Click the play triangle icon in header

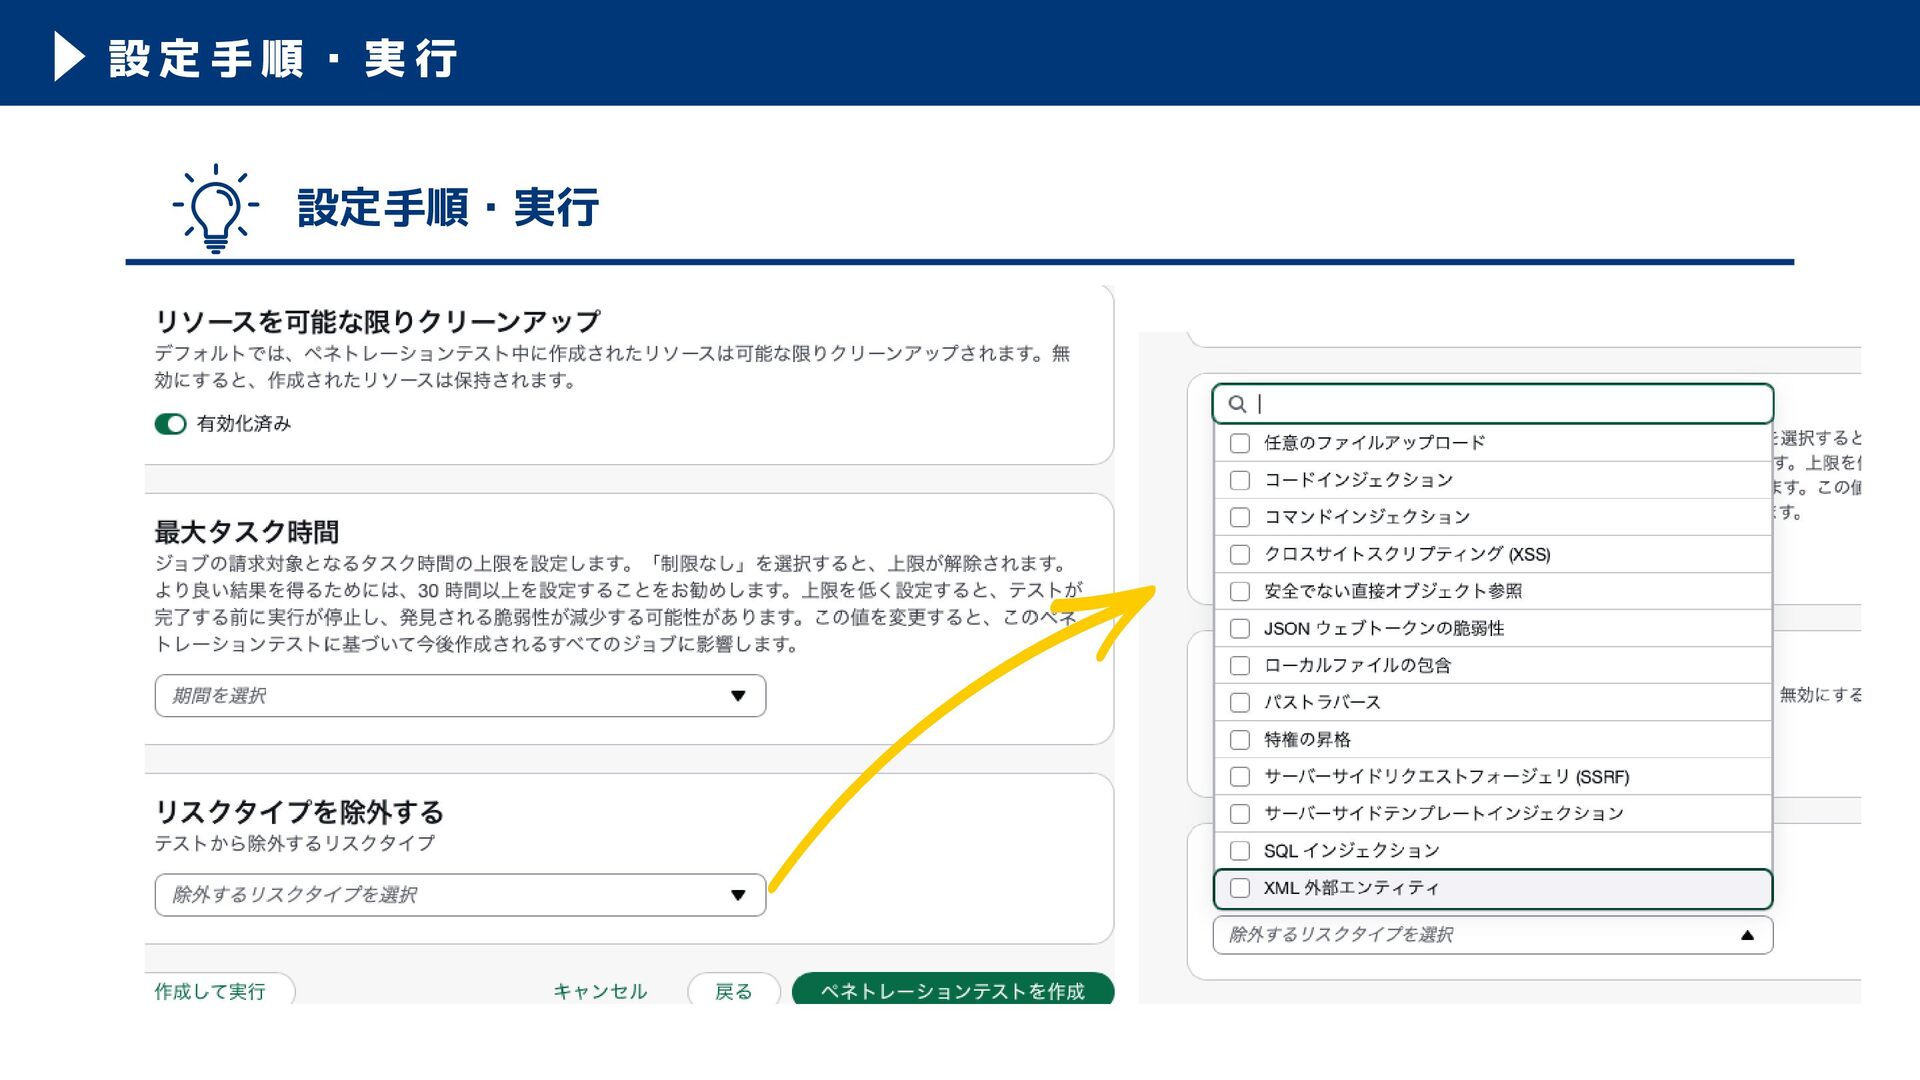point(69,56)
